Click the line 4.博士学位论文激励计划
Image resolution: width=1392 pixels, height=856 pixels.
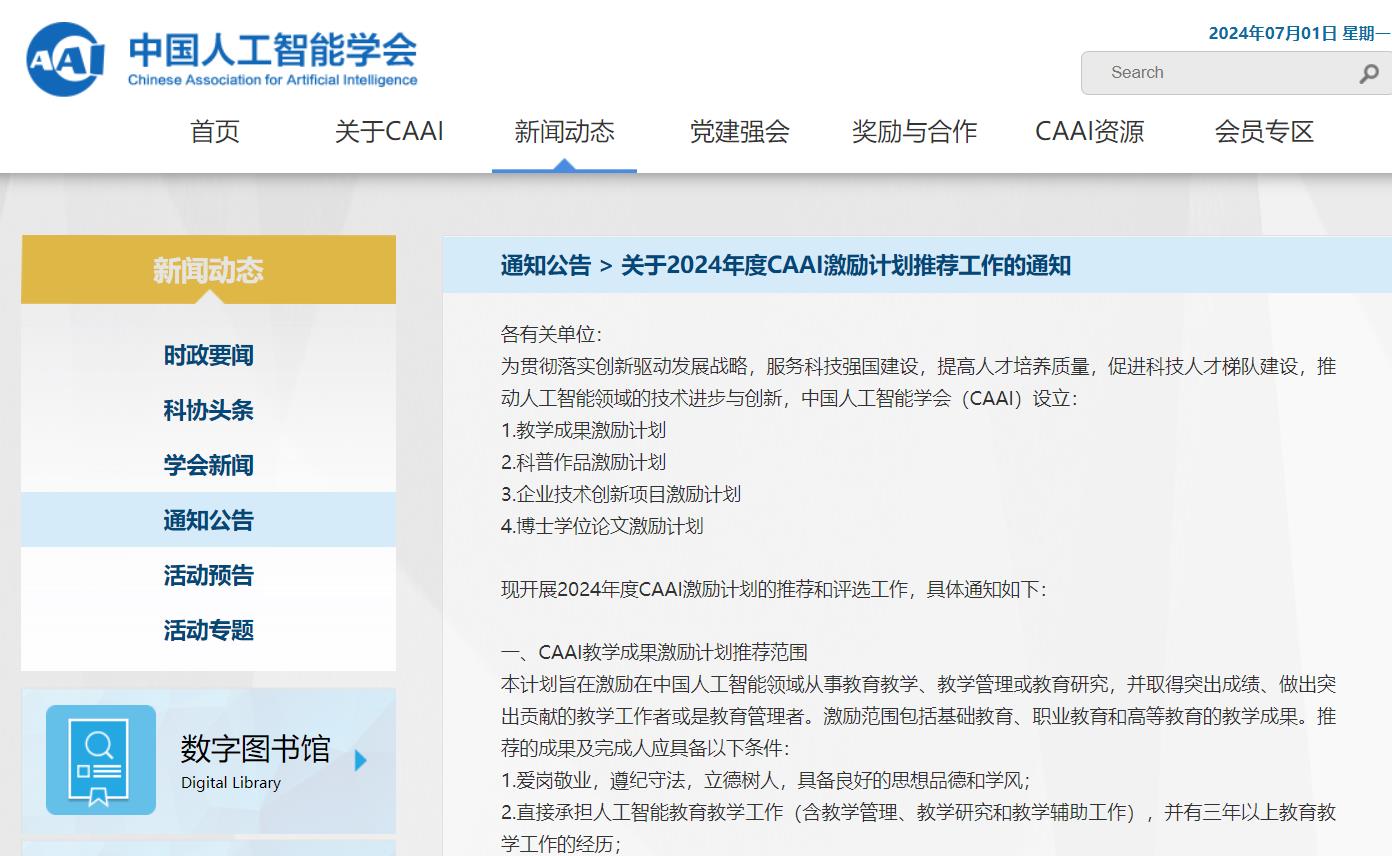602,526
